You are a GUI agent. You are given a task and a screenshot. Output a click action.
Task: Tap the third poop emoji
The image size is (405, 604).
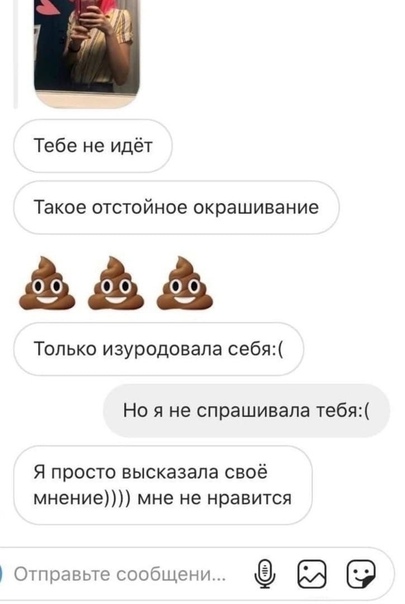click(x=185, y=284)
